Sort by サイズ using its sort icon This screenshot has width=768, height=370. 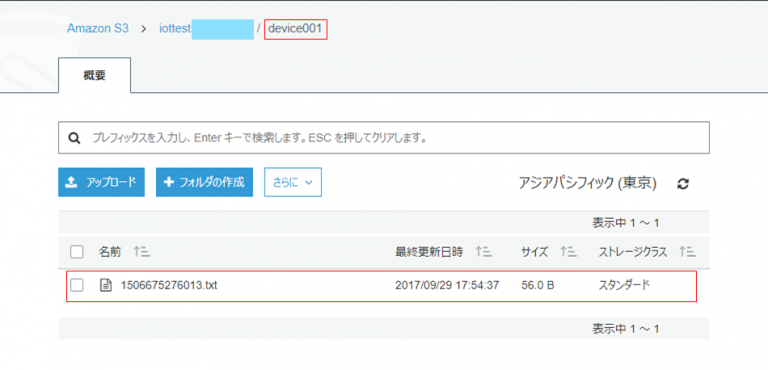click(x=569, y=252)
